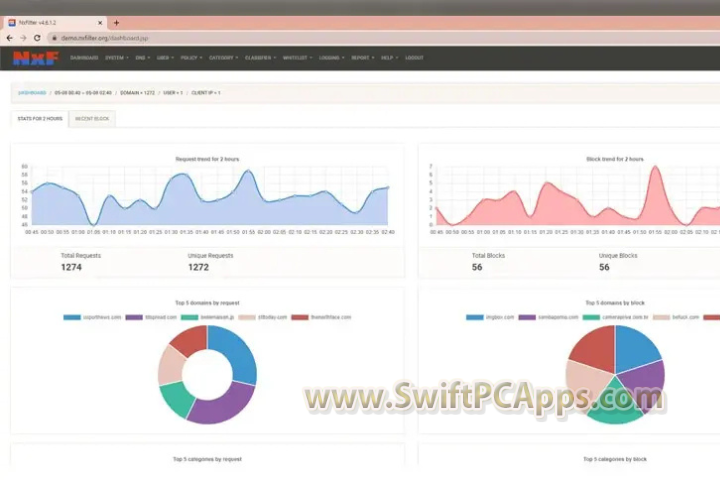This screenshot has height=480, width=720.
Task: Click the DASHBOARD breadcrumb link
Action: point(31,92)
